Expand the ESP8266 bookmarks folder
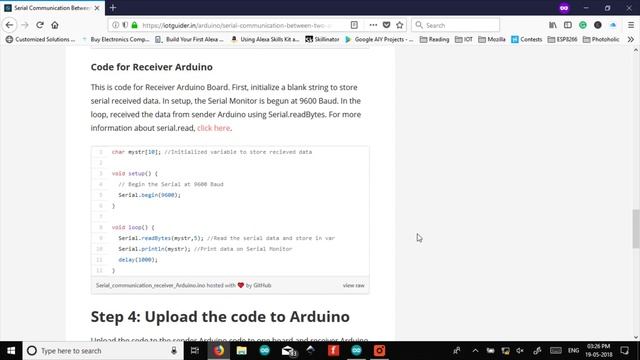The image size is (640, 360). point(562,39)
